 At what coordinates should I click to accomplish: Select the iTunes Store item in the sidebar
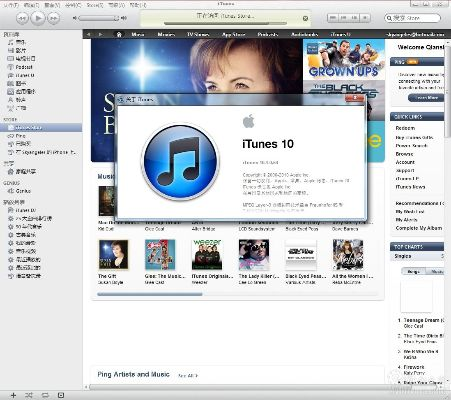pyautogui.click(x=41, y=127)
